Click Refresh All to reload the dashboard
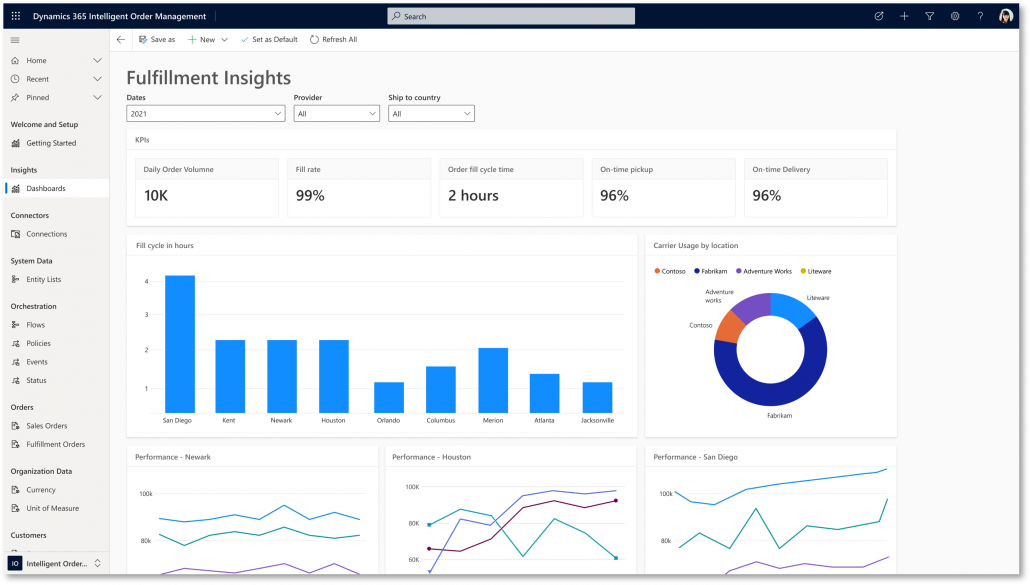Screen dimensions: 1030x585 coord(340,39)
